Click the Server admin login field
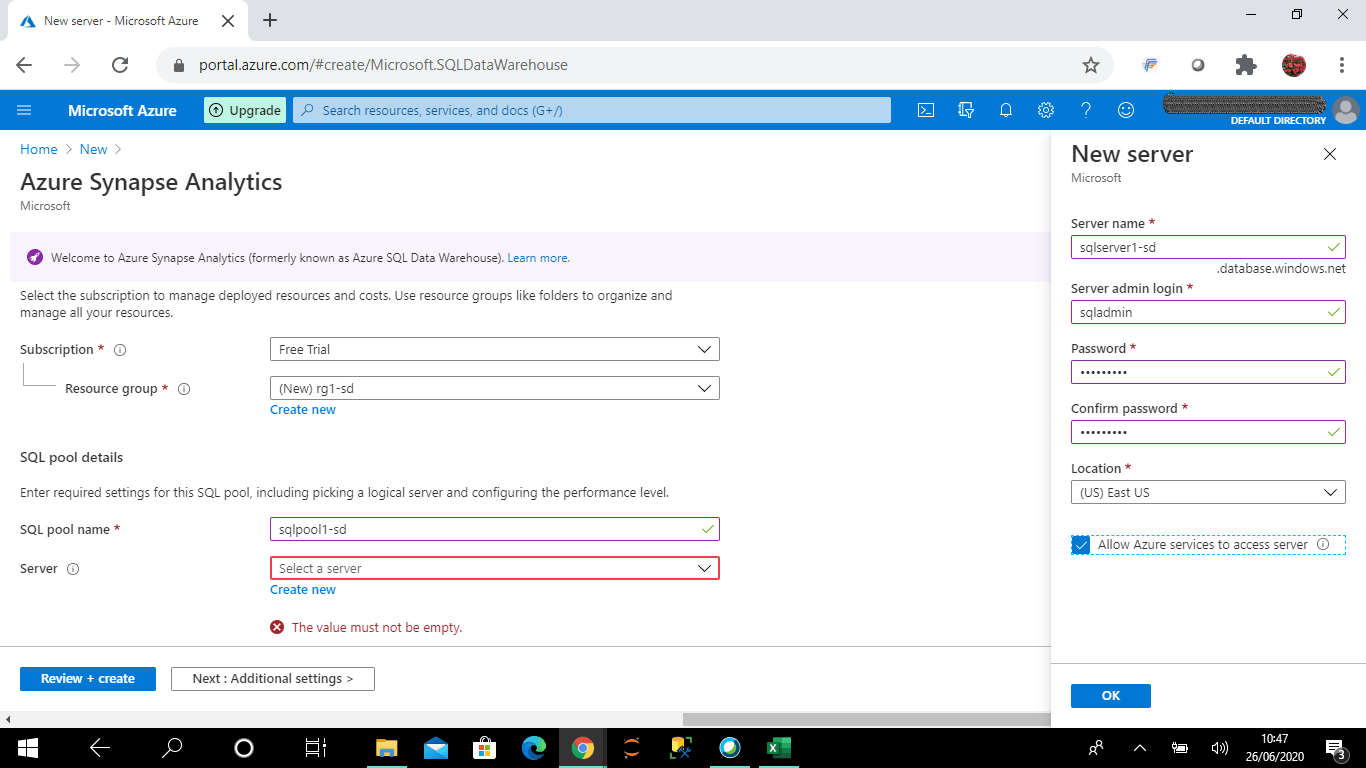 [x=1208, y=312]
